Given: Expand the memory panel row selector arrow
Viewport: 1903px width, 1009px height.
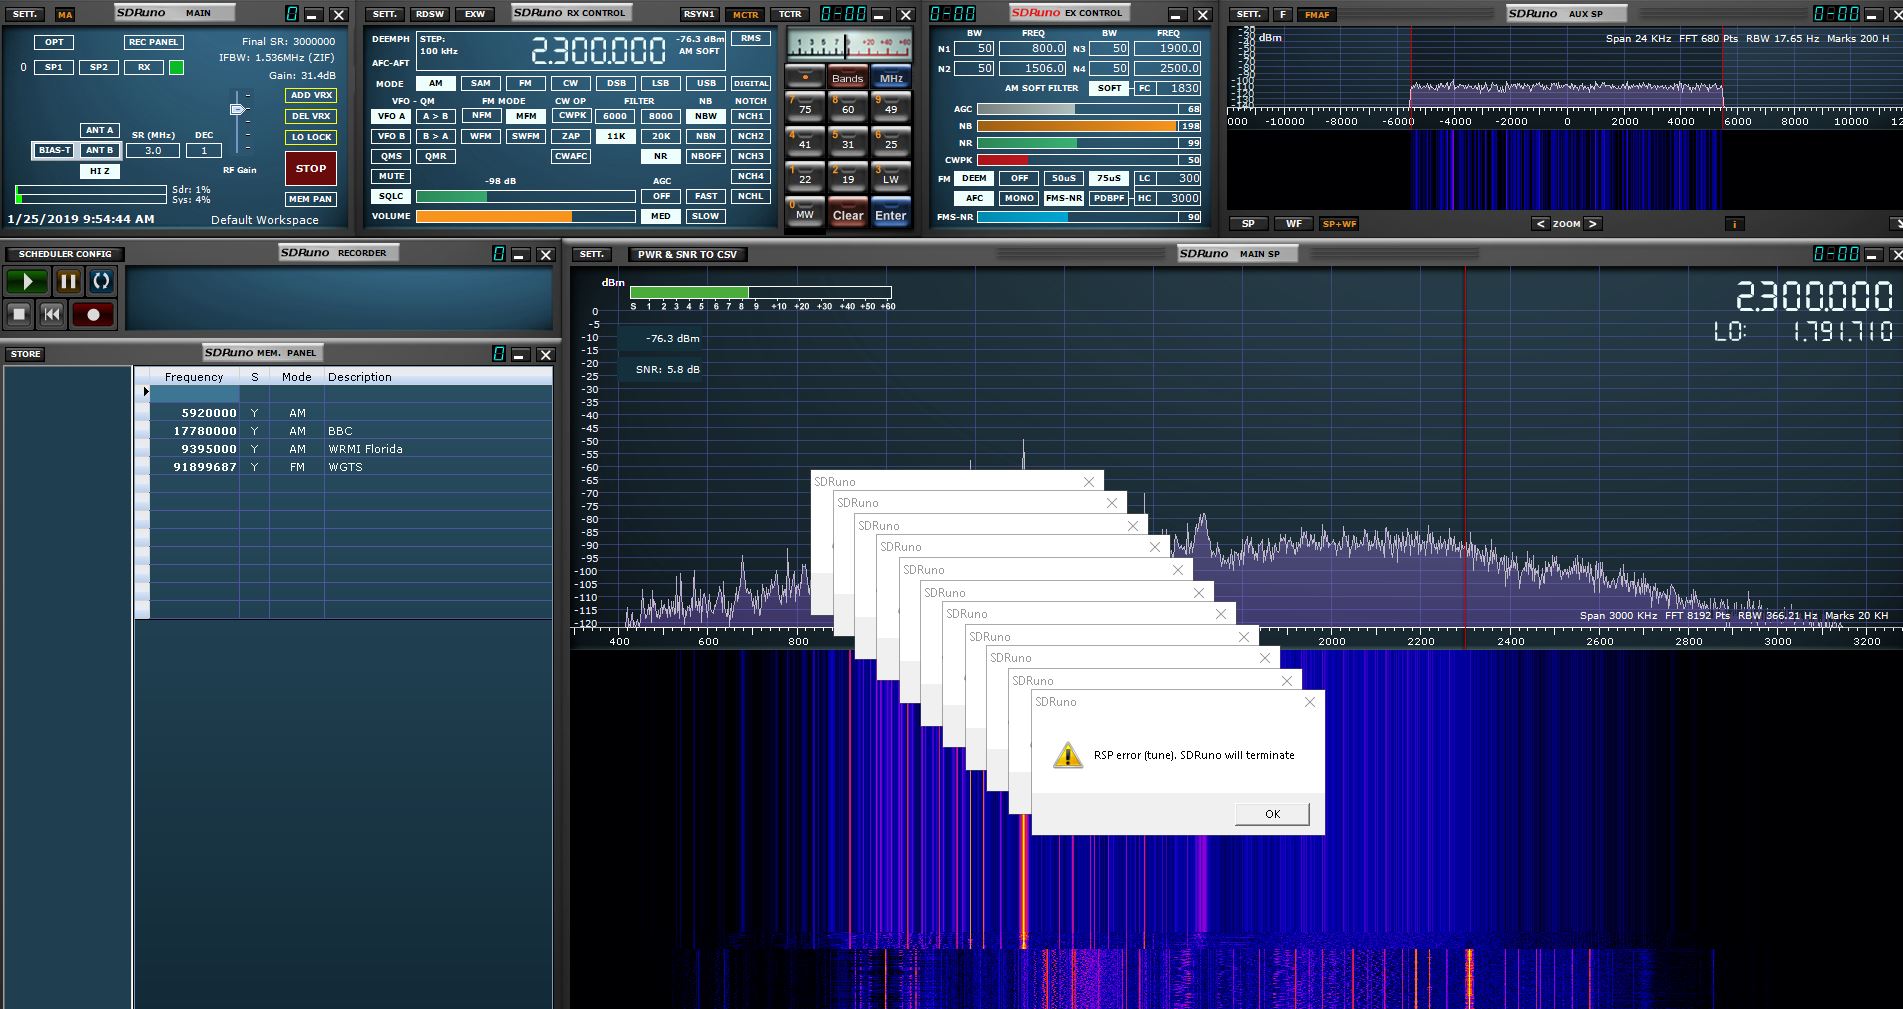Looking at the screenshot, I should tap(145, 392).
